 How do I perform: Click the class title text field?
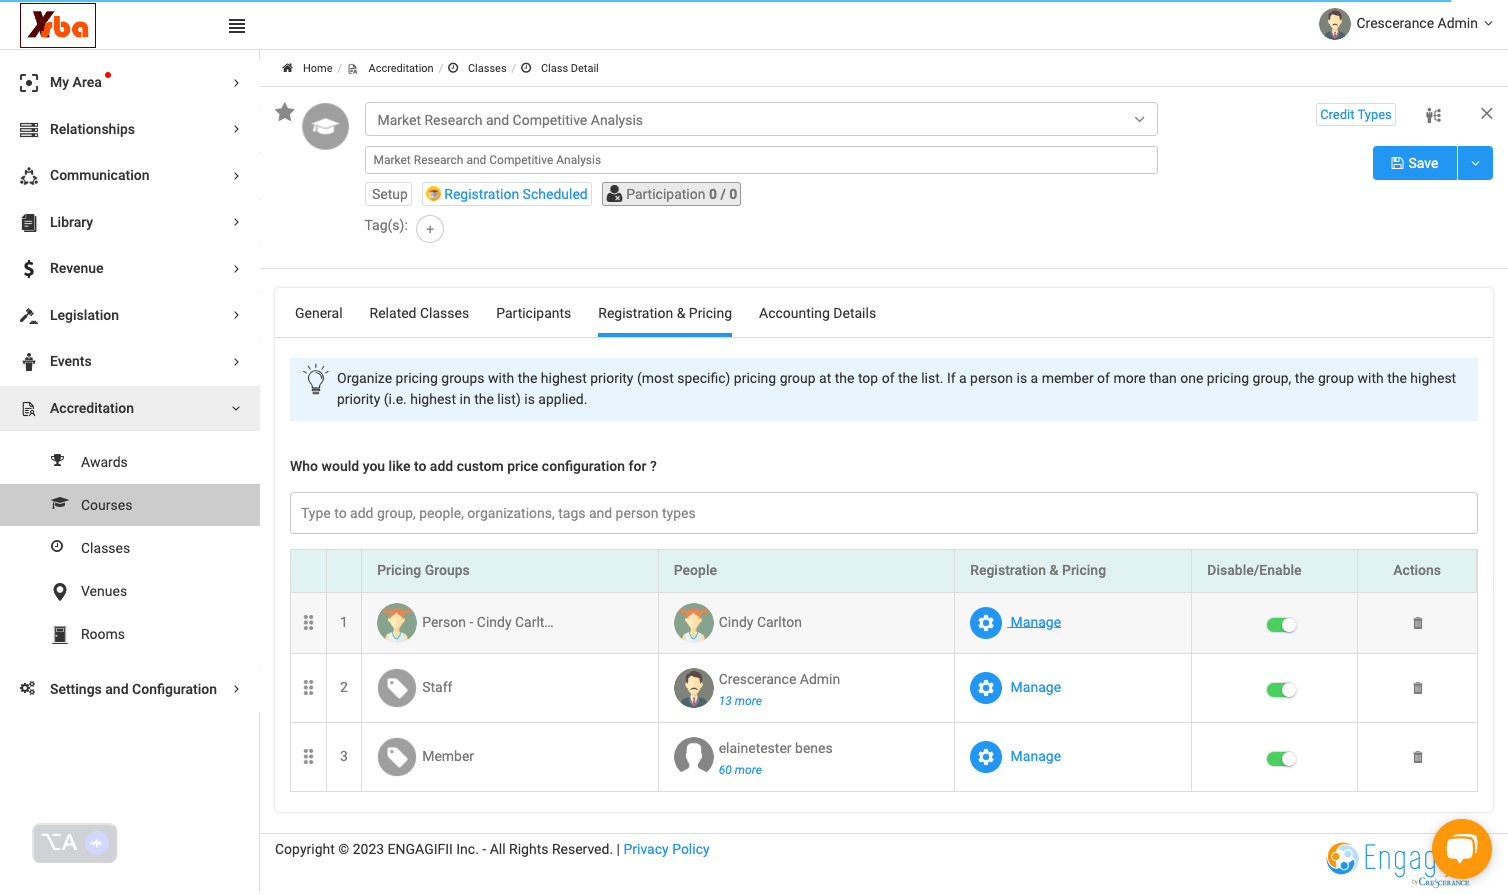tap(761, 160)
